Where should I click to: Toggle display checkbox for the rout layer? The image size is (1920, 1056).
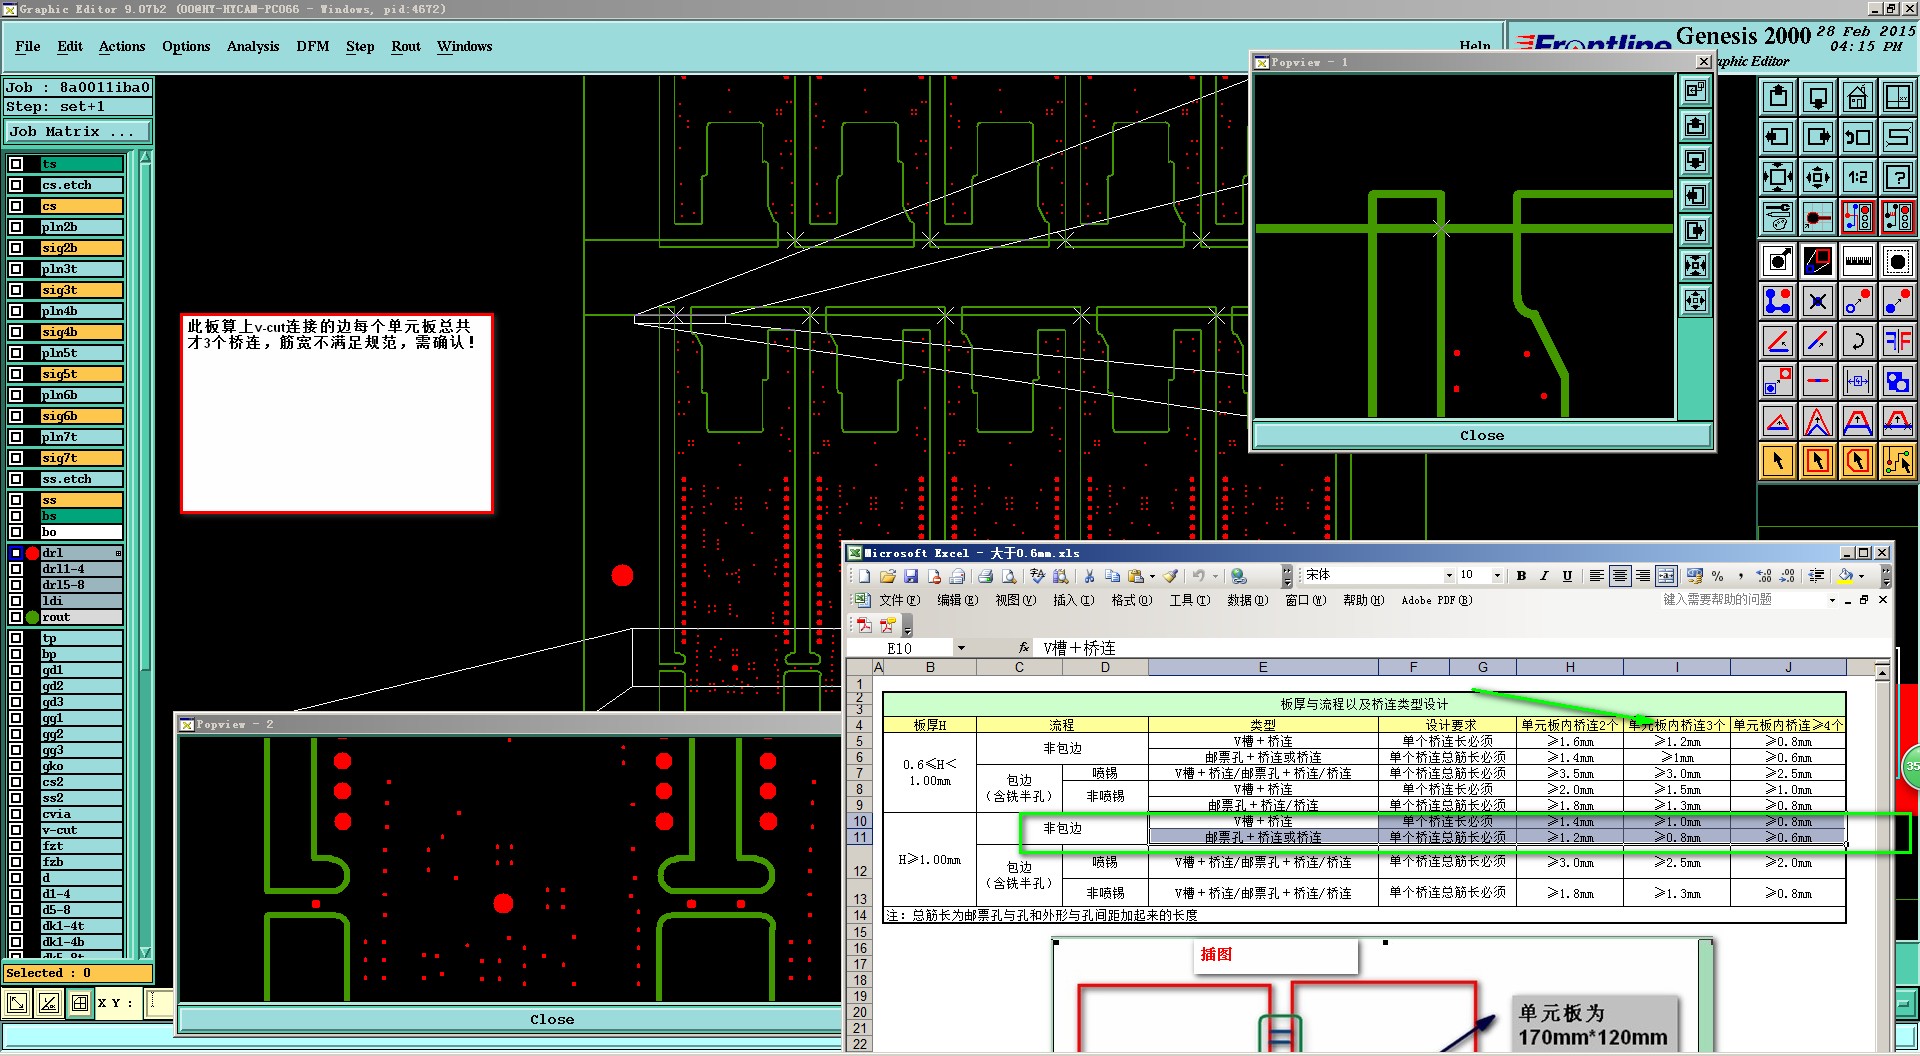coord(16,617)
